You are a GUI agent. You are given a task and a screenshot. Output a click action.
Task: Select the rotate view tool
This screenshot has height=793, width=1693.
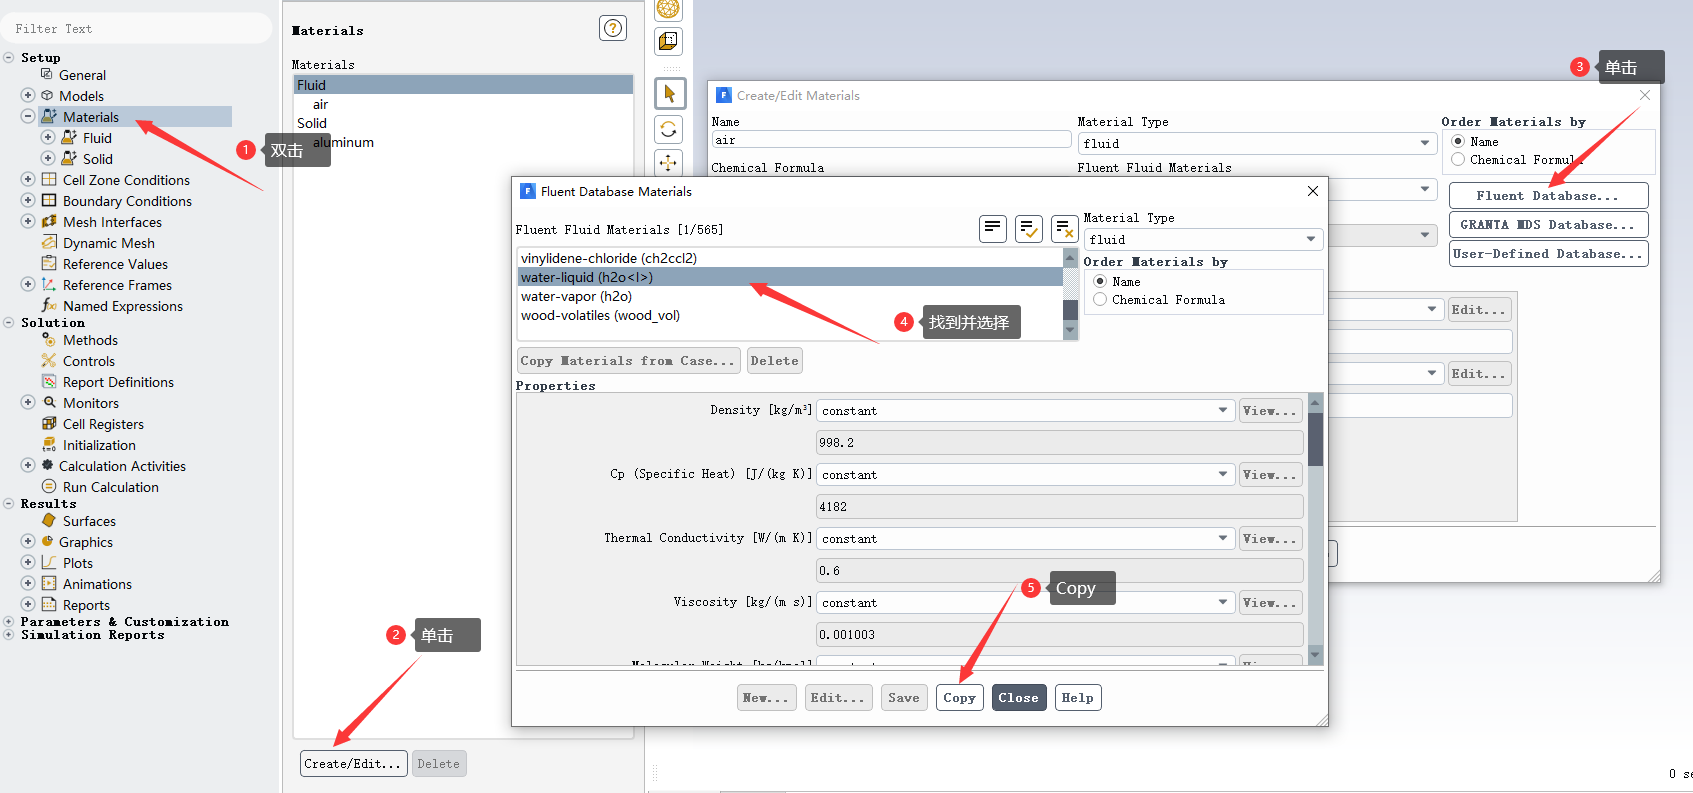(669, 129)
